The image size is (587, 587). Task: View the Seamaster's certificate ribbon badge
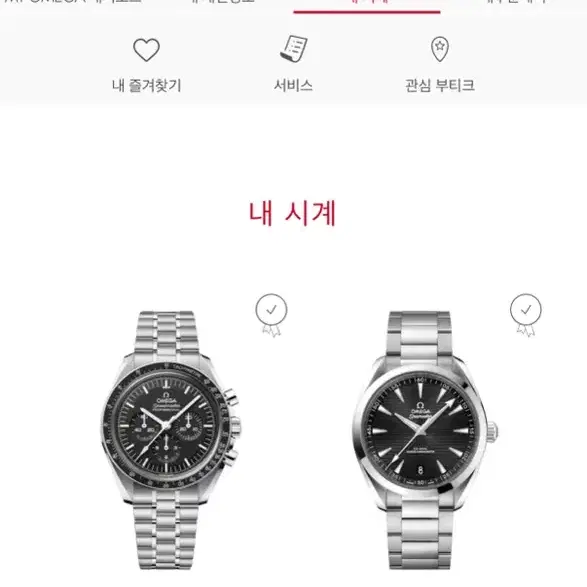coord(526,315)
